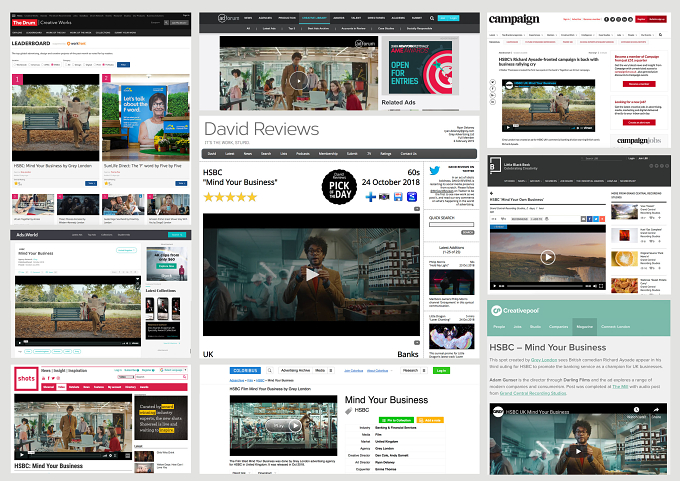Play the Campaign article Vimeo video
Viewport: 680px width, 481px height.
click(x=508, y=128)
